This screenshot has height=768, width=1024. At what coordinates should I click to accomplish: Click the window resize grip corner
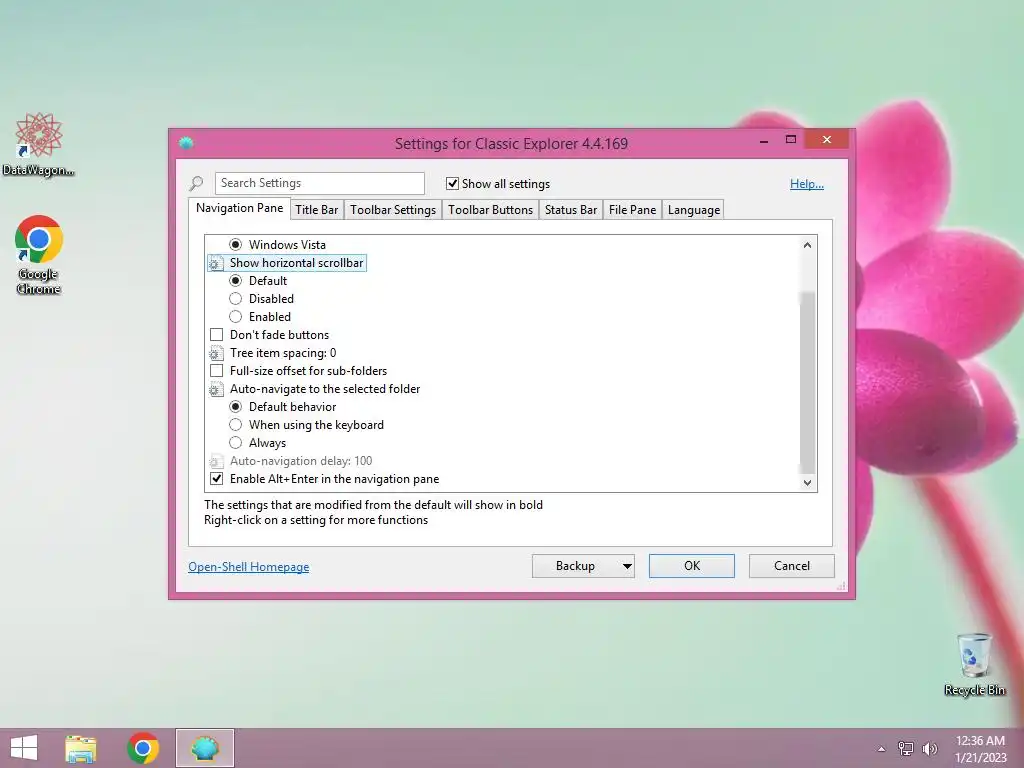[841, 586]
